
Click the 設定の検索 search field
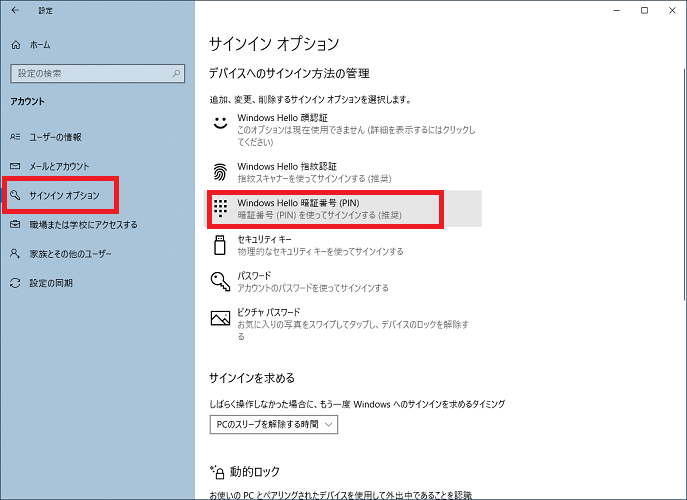[x=97, y=73]
